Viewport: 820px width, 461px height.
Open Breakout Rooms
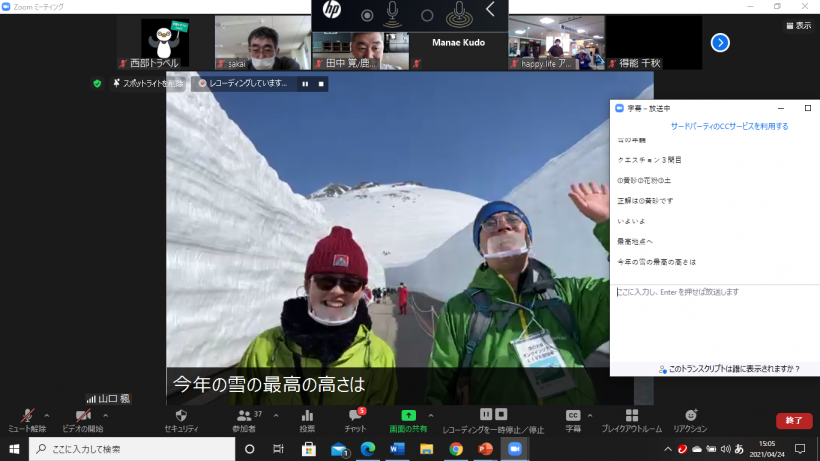631,416
